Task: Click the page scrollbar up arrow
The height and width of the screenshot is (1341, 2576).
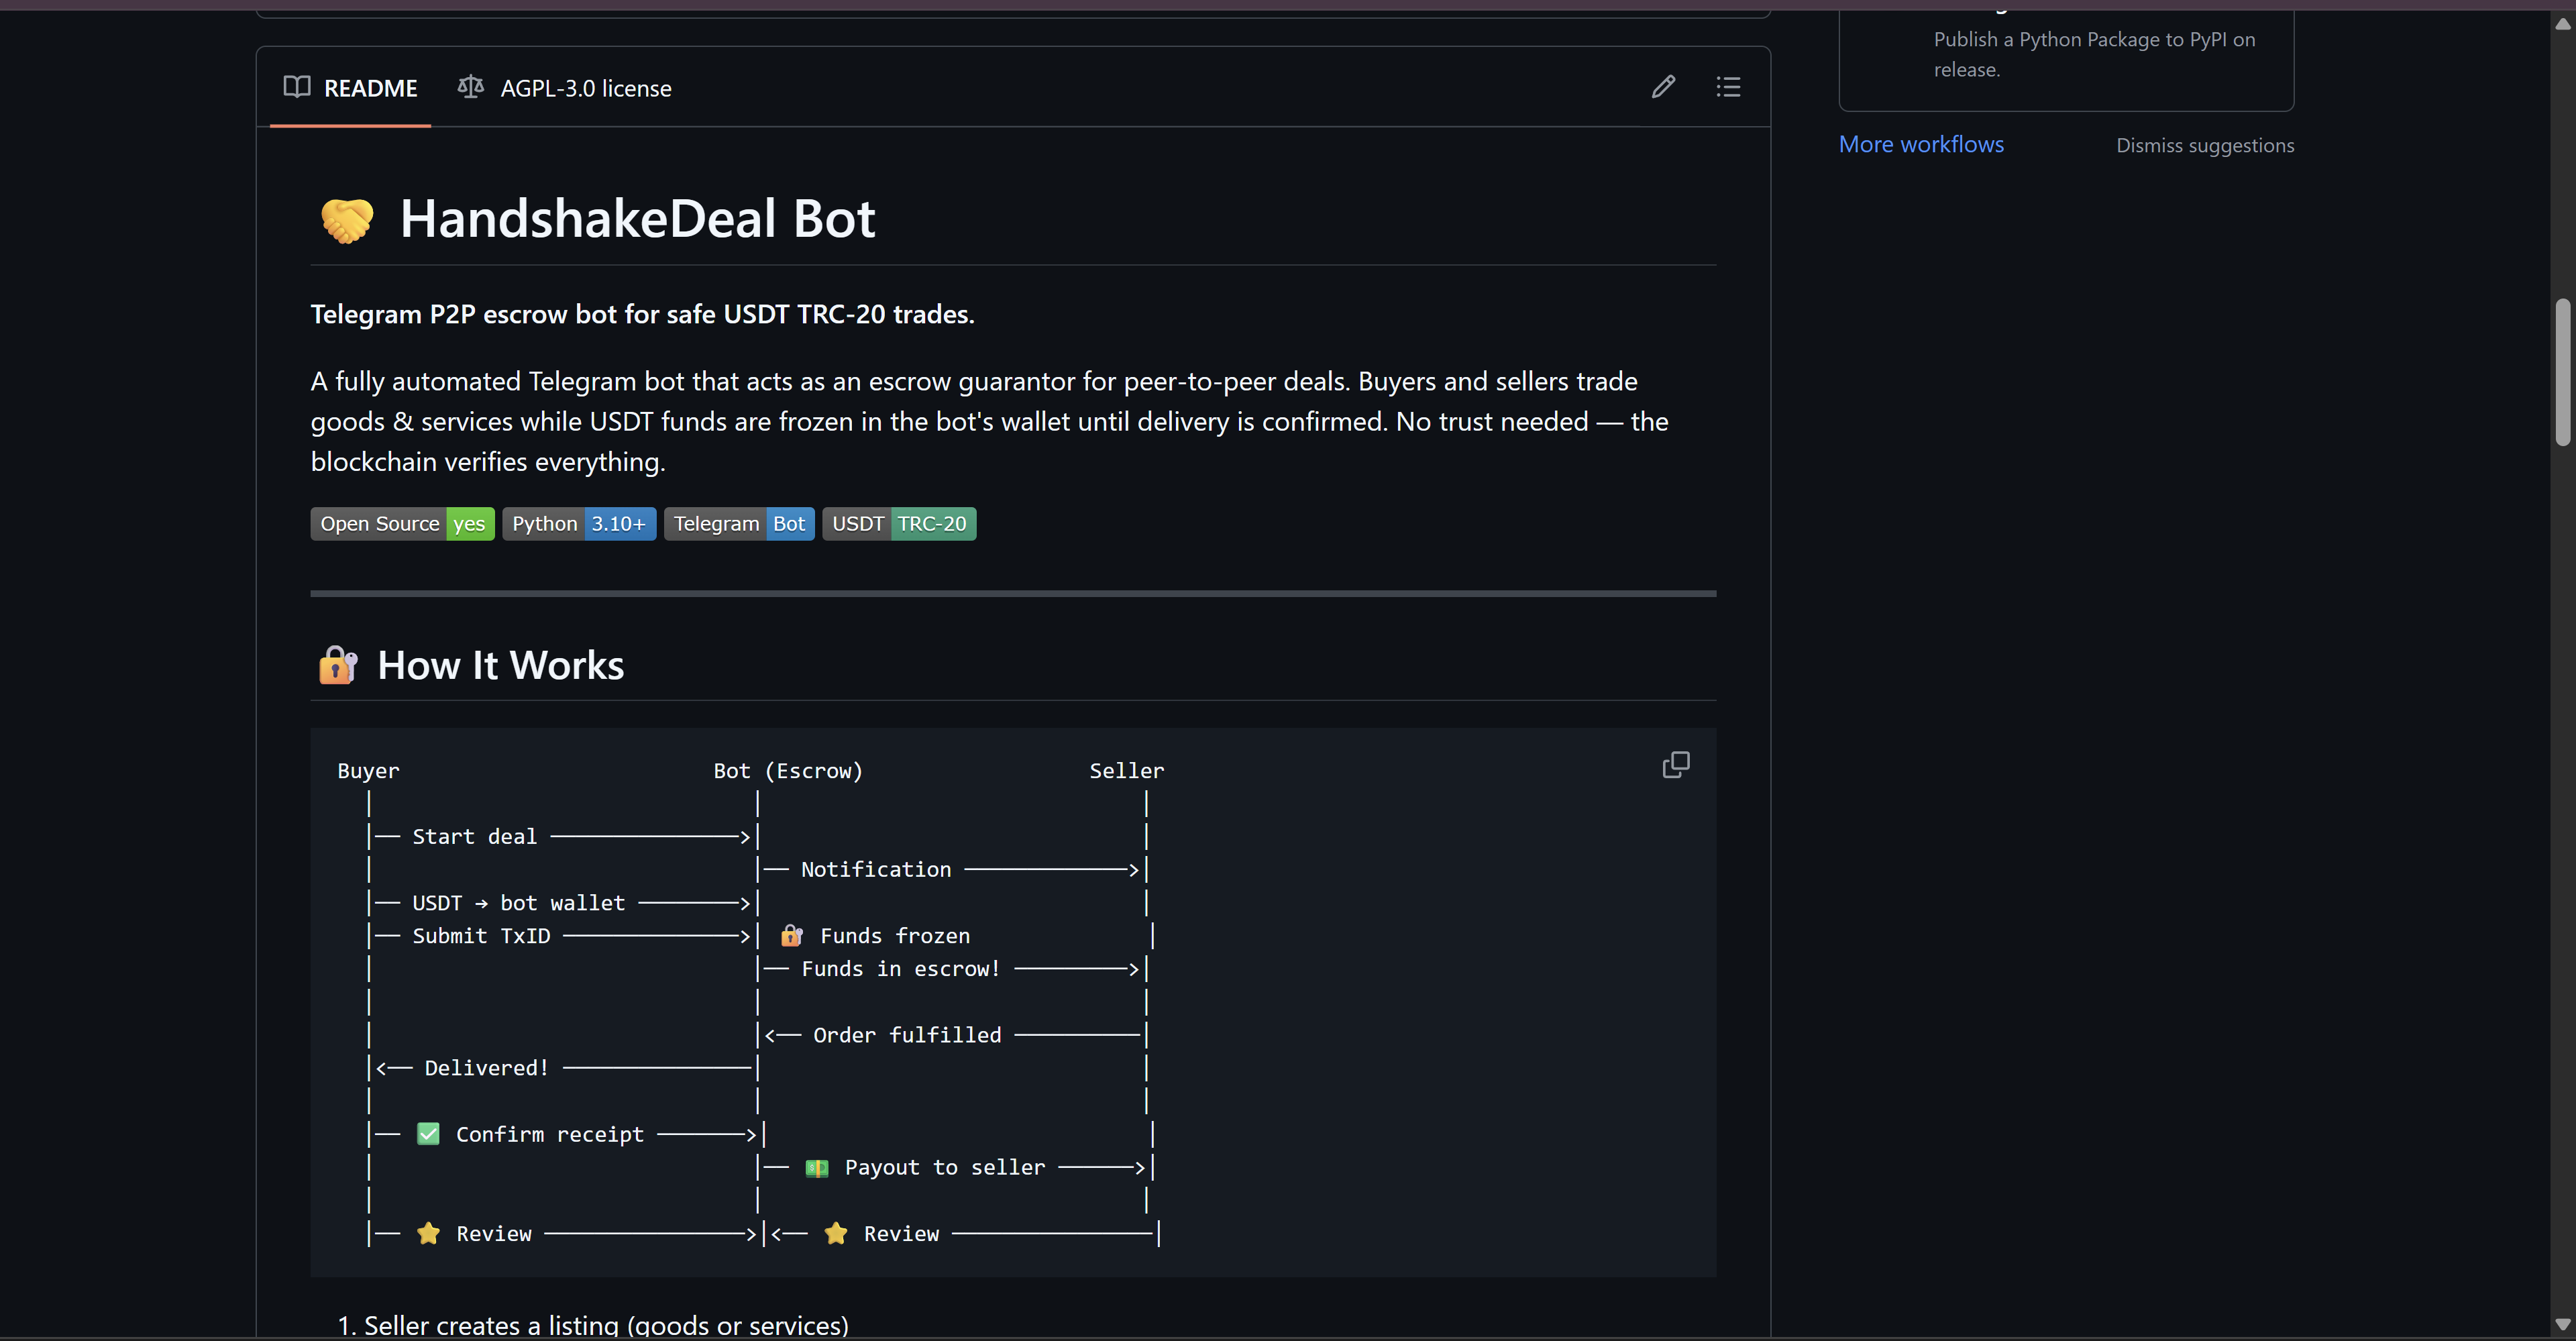Action: click(2563, 24)
